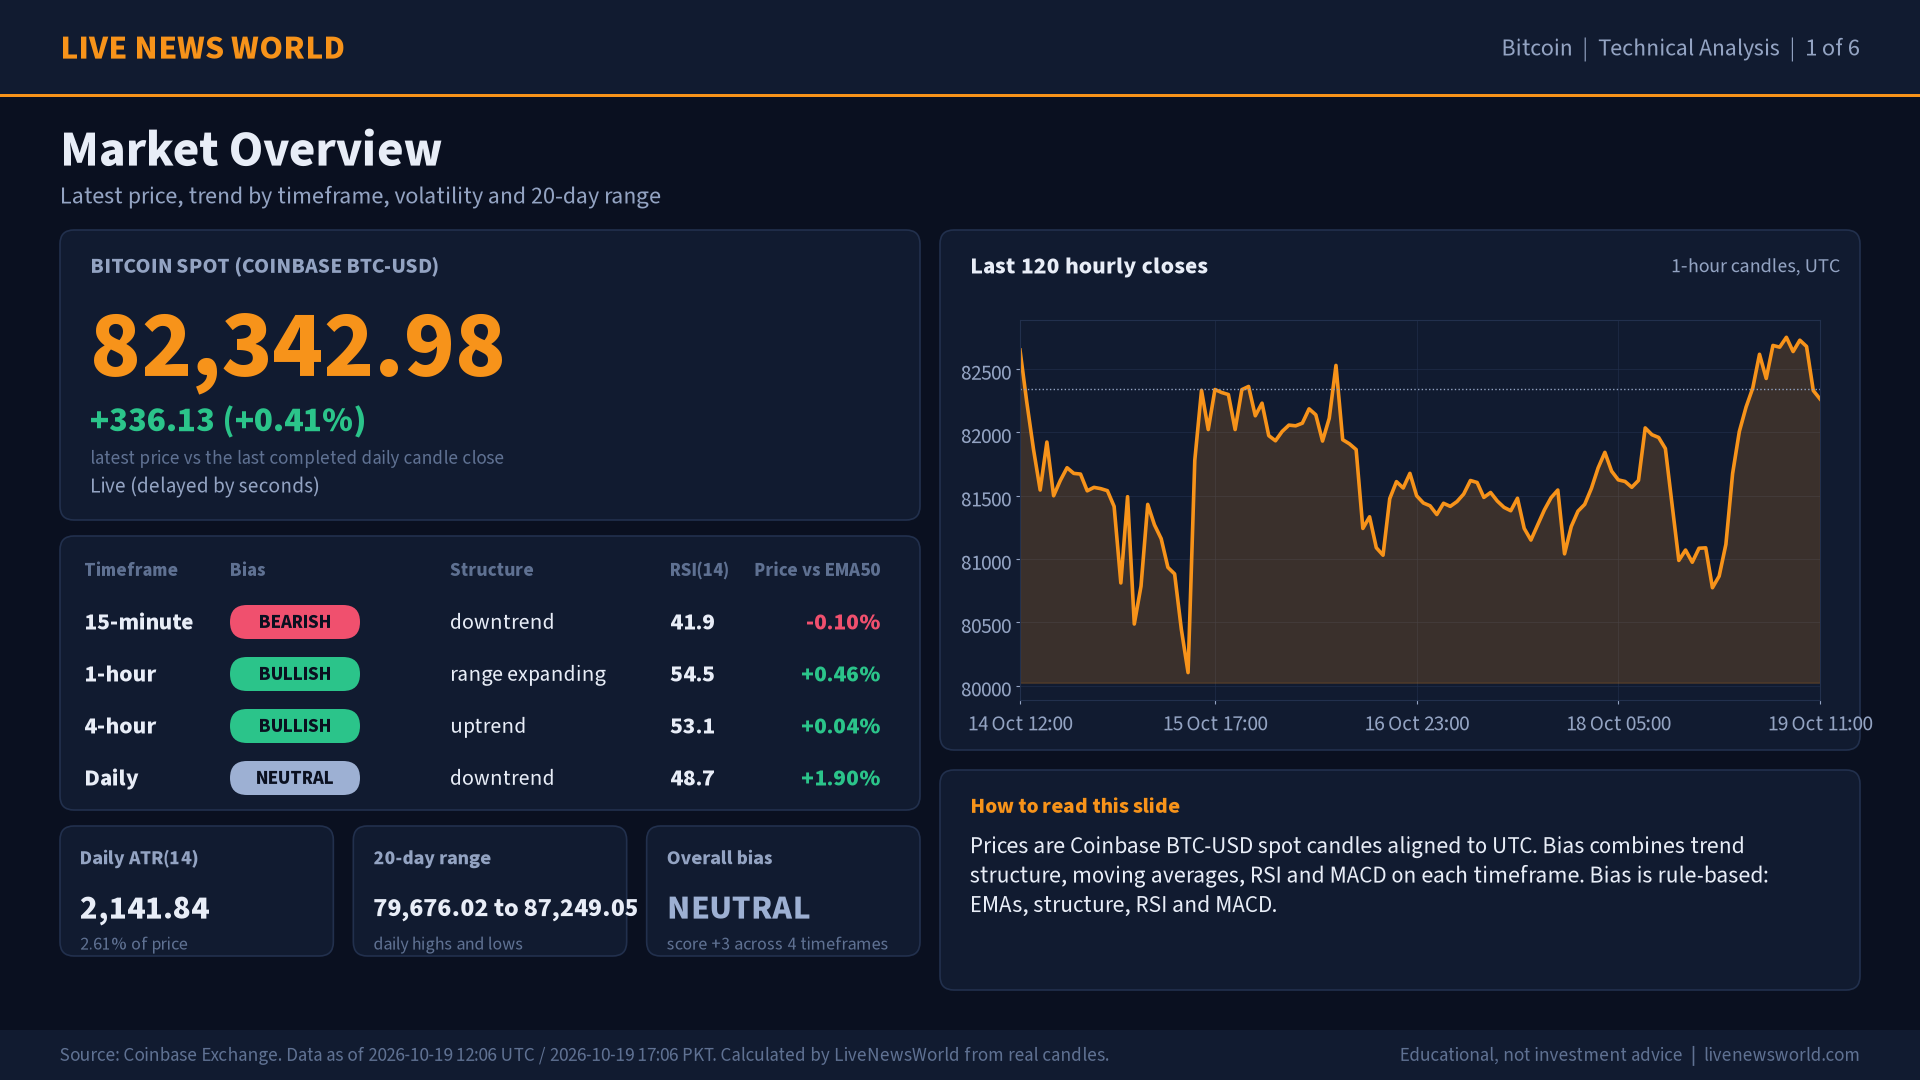This screenshot has width=1920, height=1080.
Task: Click the NEUTRAL badge in Daily row
Action: coord(295,778)
